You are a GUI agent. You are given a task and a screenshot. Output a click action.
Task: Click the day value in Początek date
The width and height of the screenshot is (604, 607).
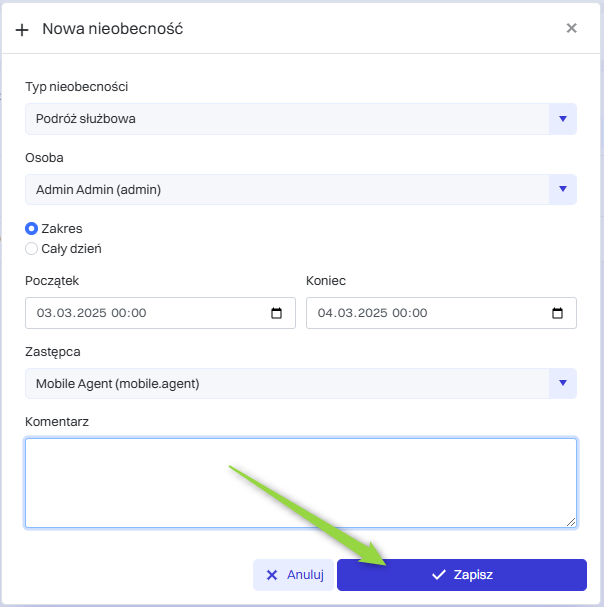click(44, 313)
